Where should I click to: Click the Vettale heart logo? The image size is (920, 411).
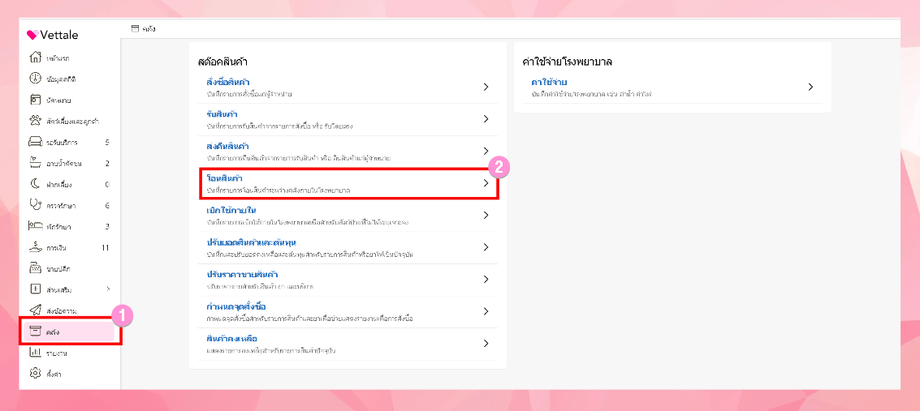[33, 35]
